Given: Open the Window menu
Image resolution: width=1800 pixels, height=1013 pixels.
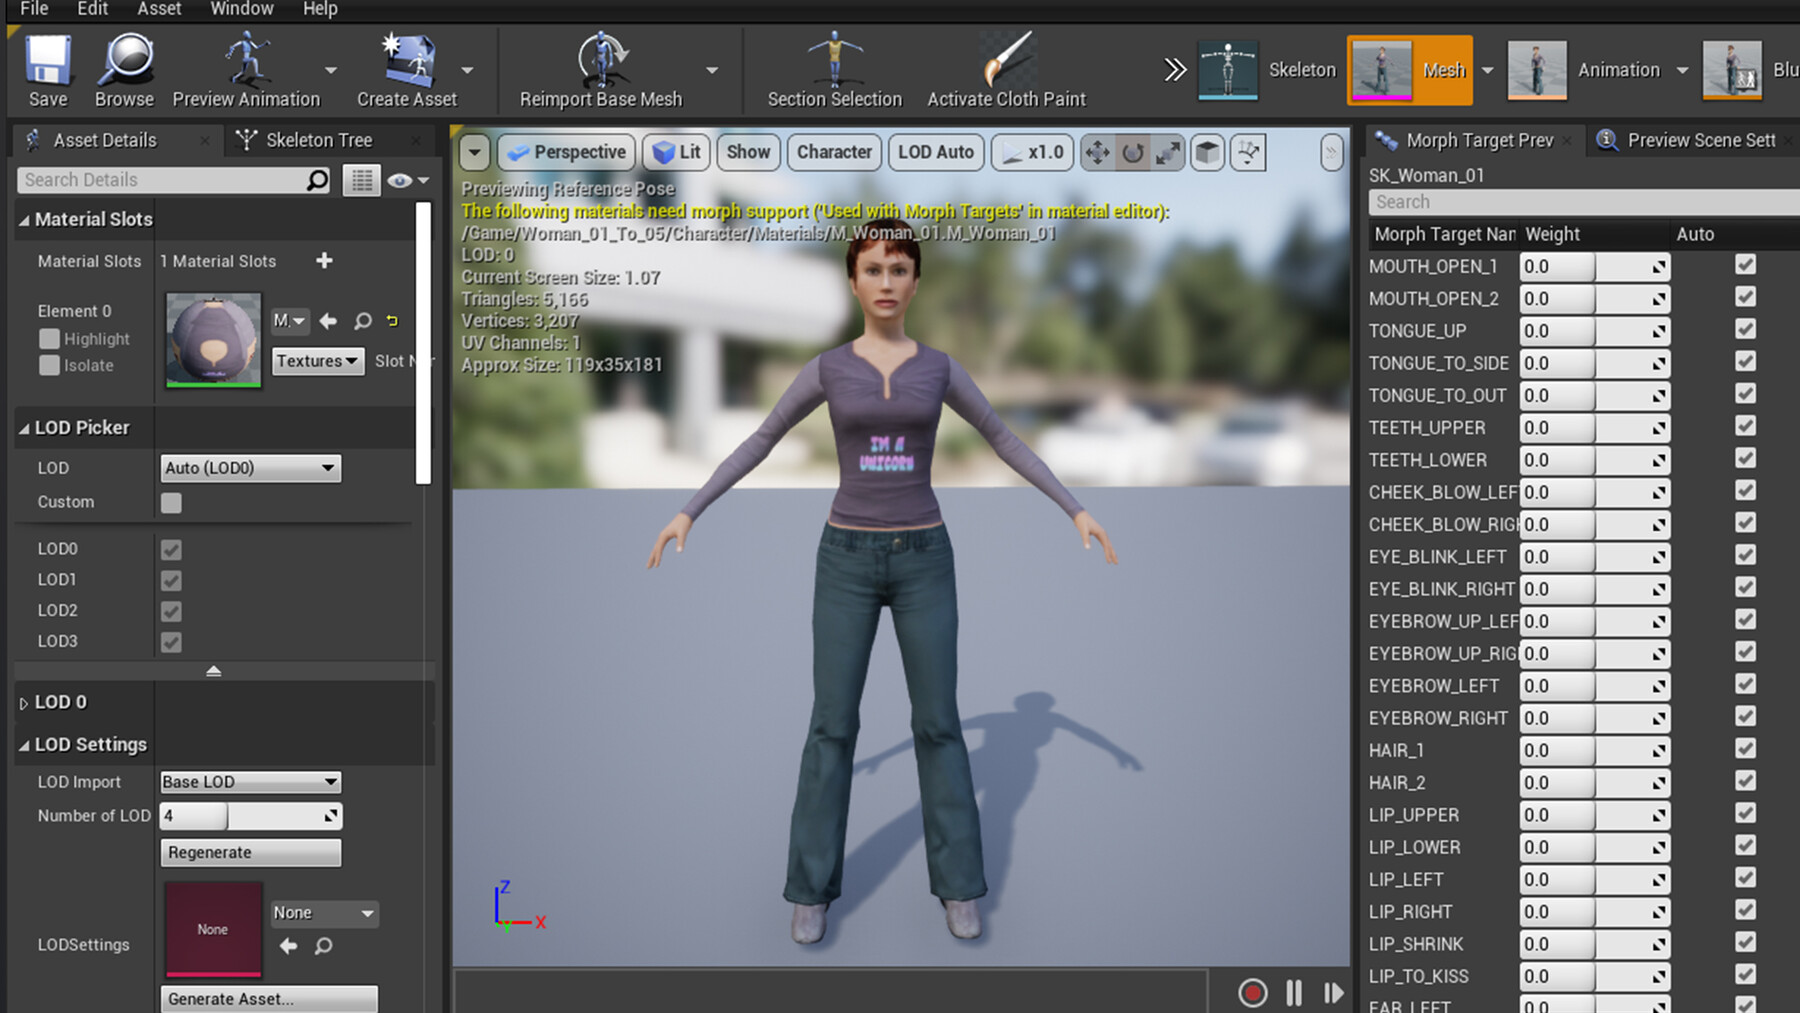Looking at the screenshot, I should tap(241, 9).
